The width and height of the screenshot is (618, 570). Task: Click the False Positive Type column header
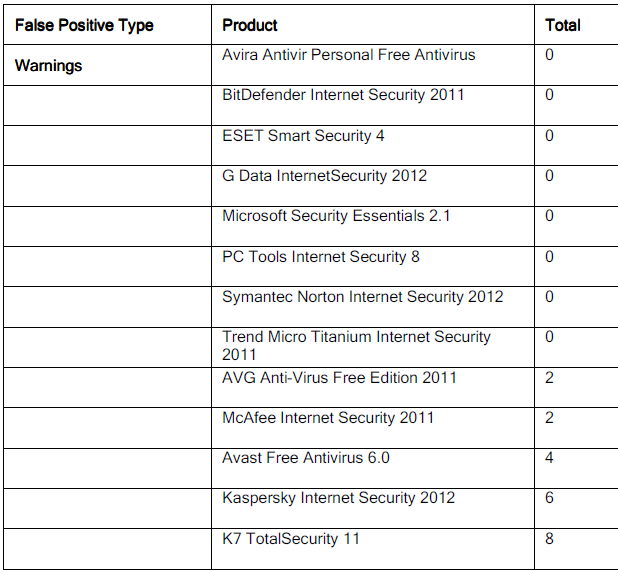84,26
